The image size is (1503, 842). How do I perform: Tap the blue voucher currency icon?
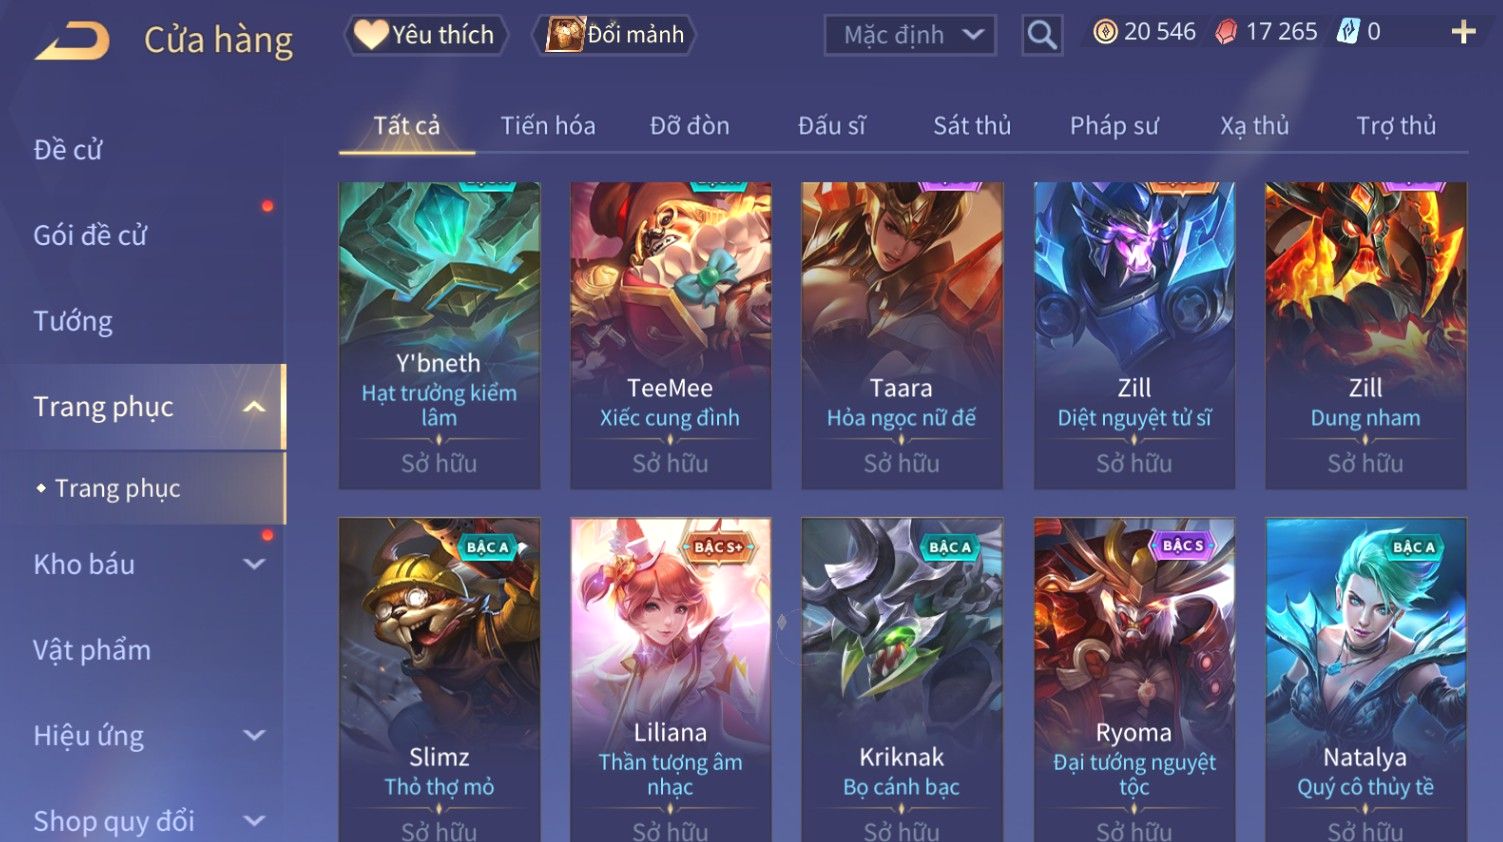(1348, 32)
